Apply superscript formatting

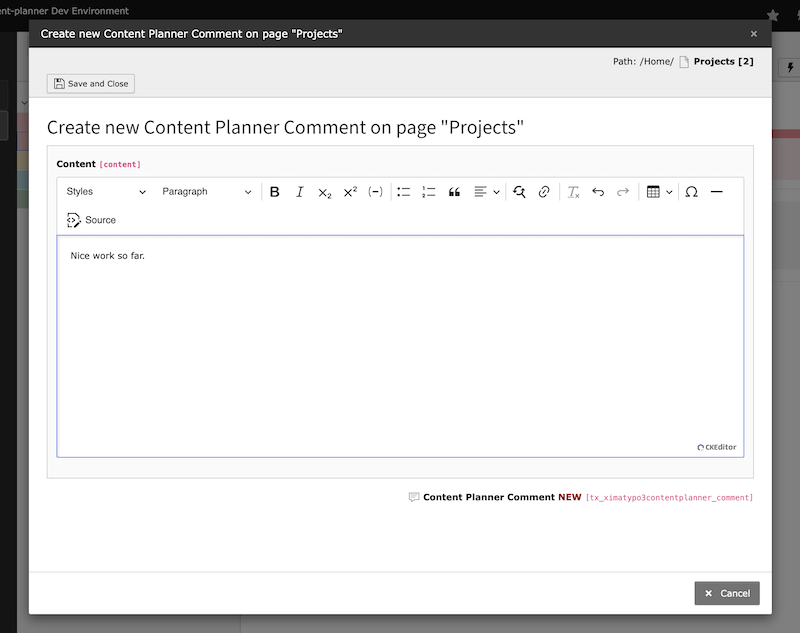[x=349, y=191]
